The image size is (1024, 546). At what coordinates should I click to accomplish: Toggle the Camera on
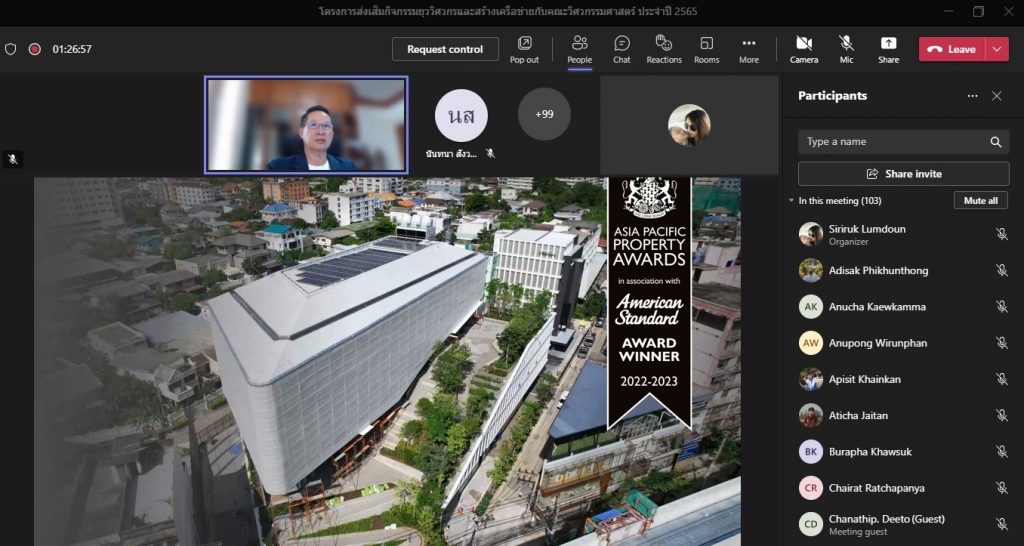pos(803,49)
